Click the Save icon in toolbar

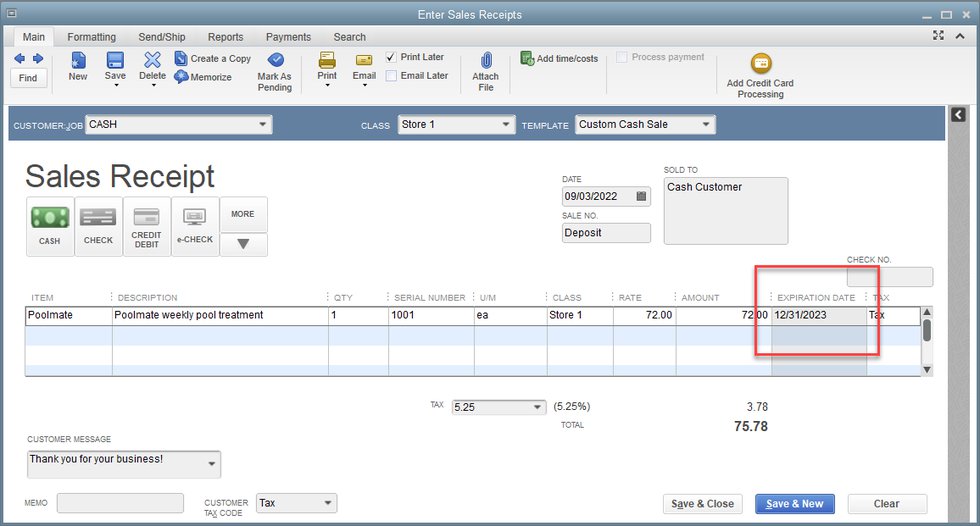115,61
